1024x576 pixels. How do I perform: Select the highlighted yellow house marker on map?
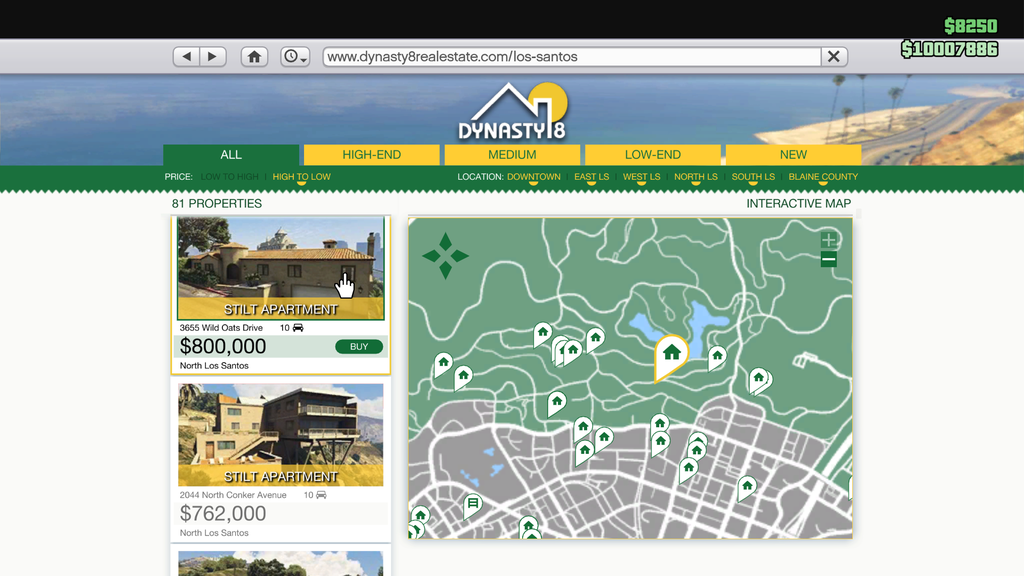tap(671, 353)
